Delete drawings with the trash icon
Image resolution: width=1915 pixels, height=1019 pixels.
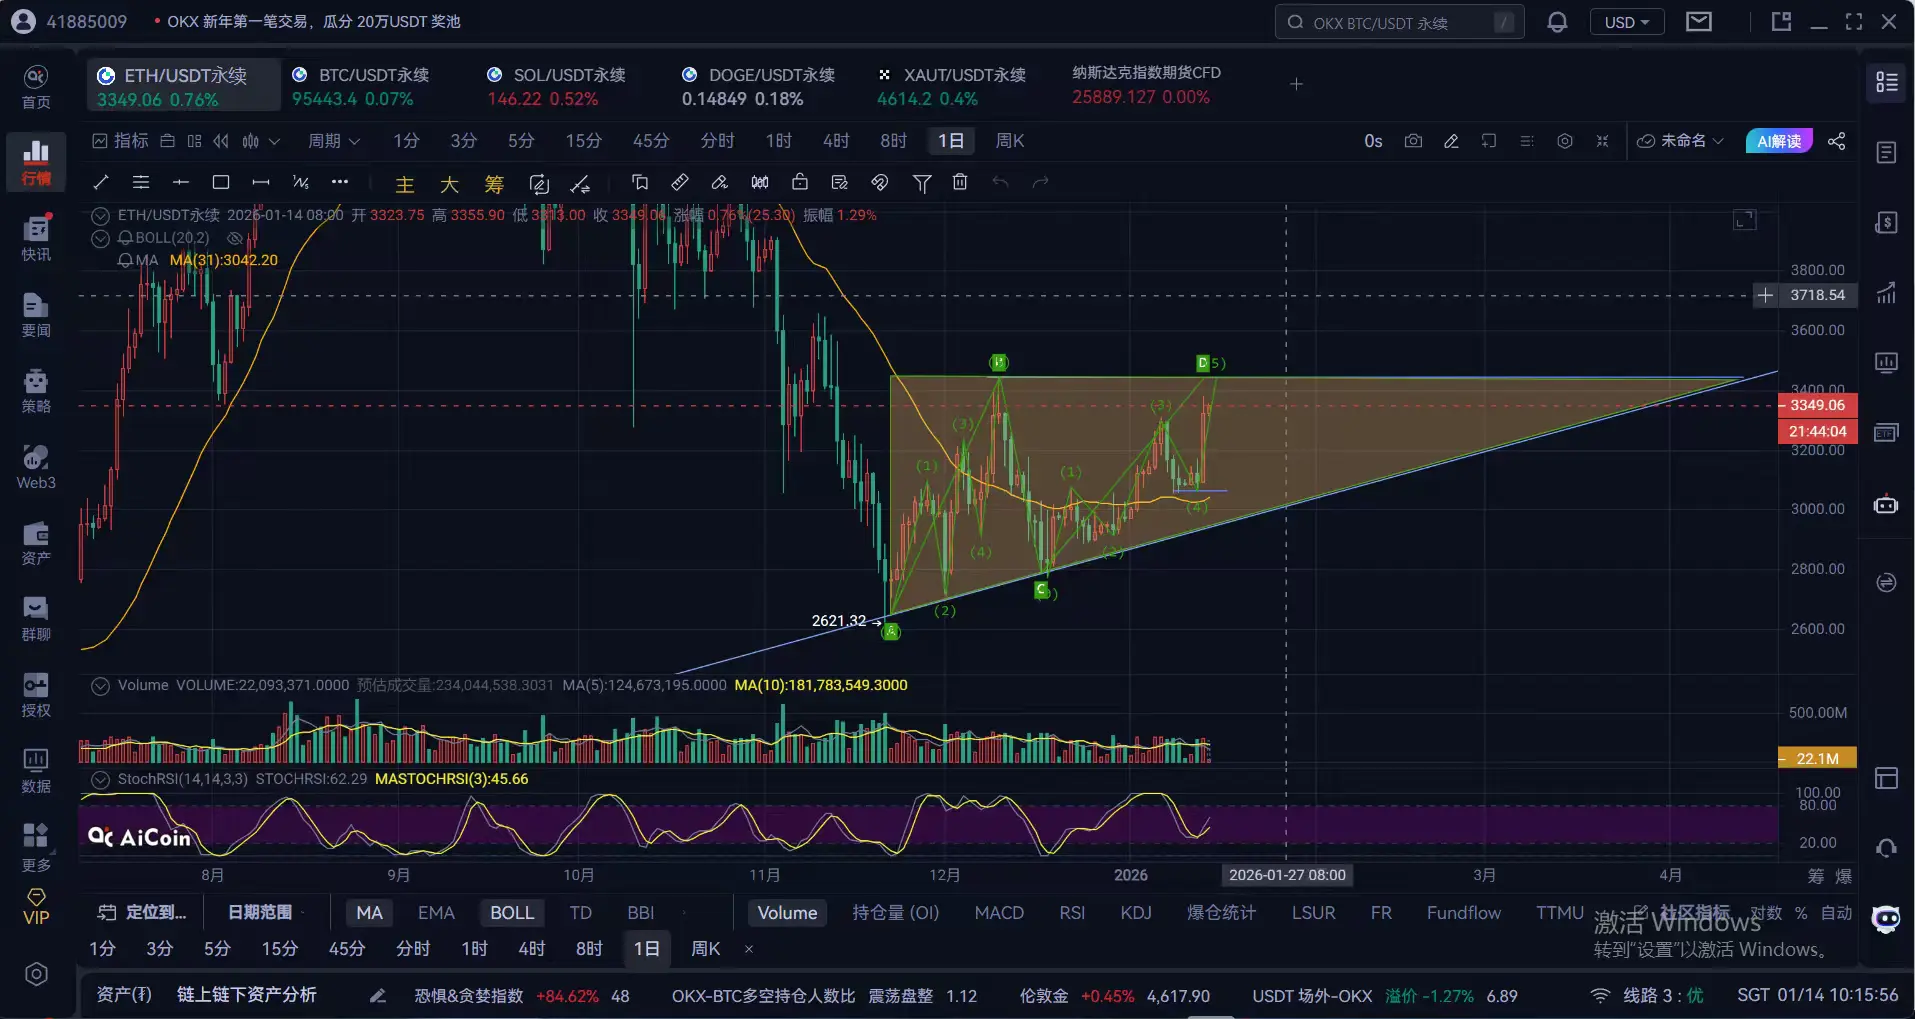click(x=960, y=182)
